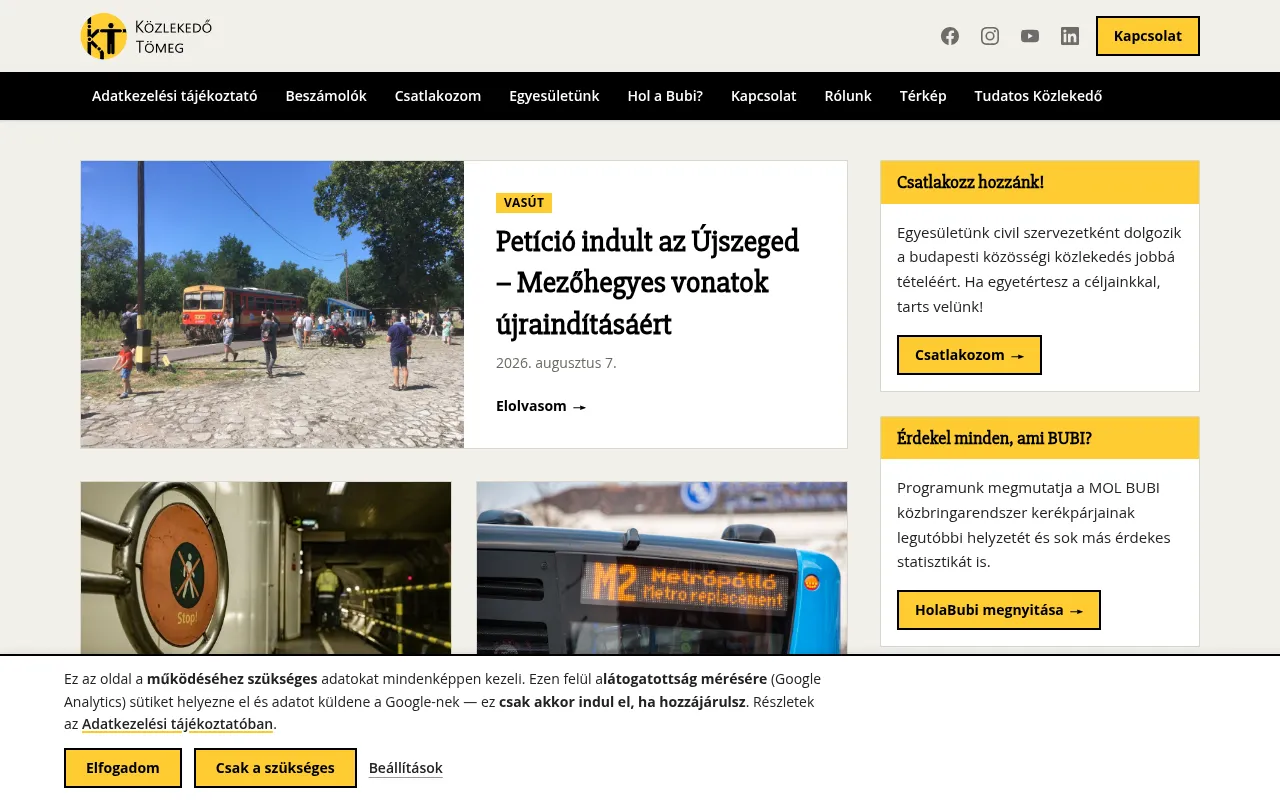Screen dimensions: 1280x800
Task: Click the Érdekel minden, ami BUBI? heading
Action: 994,438
